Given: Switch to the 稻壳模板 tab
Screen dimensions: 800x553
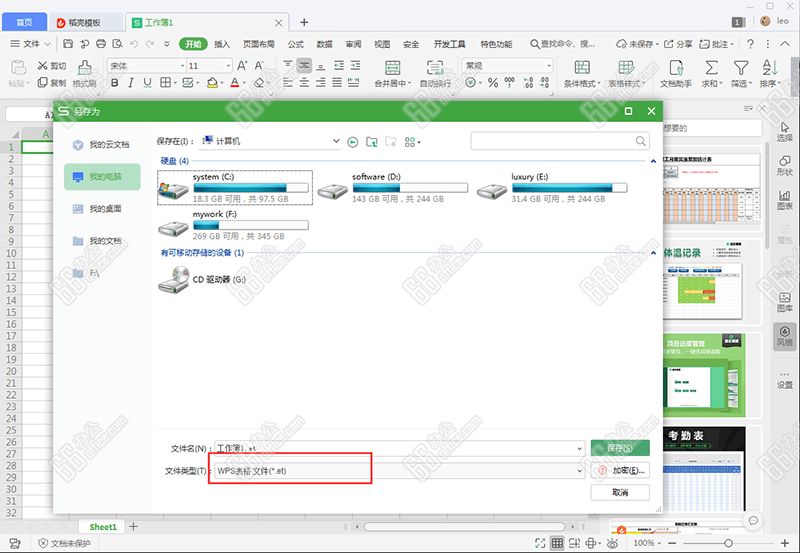Looking at the screenshot, I should coord(85,22).
